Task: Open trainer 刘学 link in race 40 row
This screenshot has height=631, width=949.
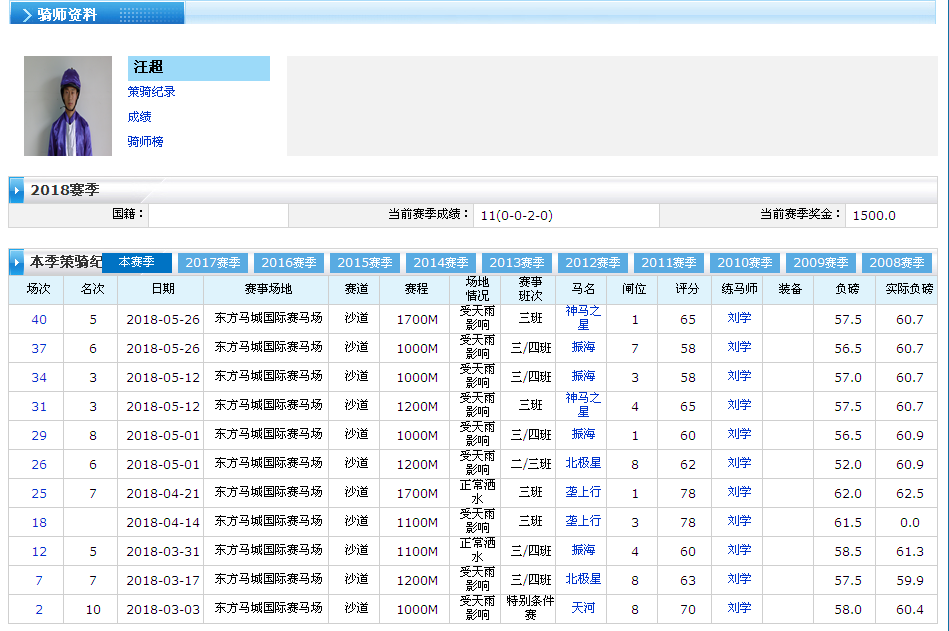Action: coord(739,318)
